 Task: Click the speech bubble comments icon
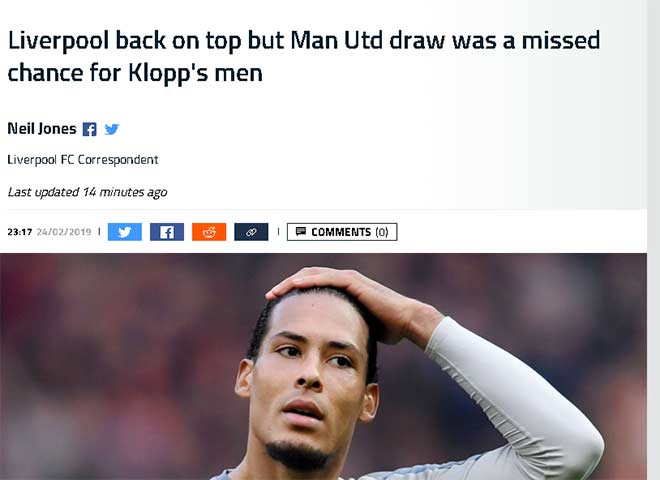point(301,231)
